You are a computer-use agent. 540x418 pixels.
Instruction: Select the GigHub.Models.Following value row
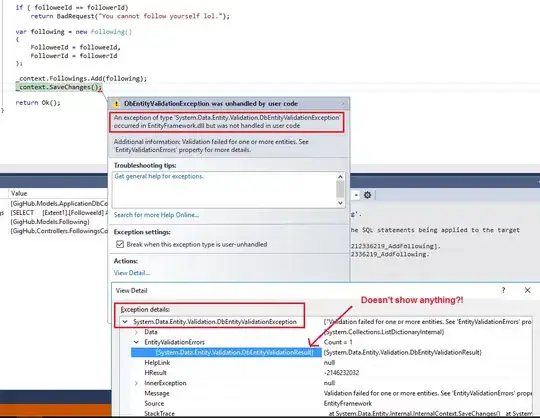coord(50,222)
